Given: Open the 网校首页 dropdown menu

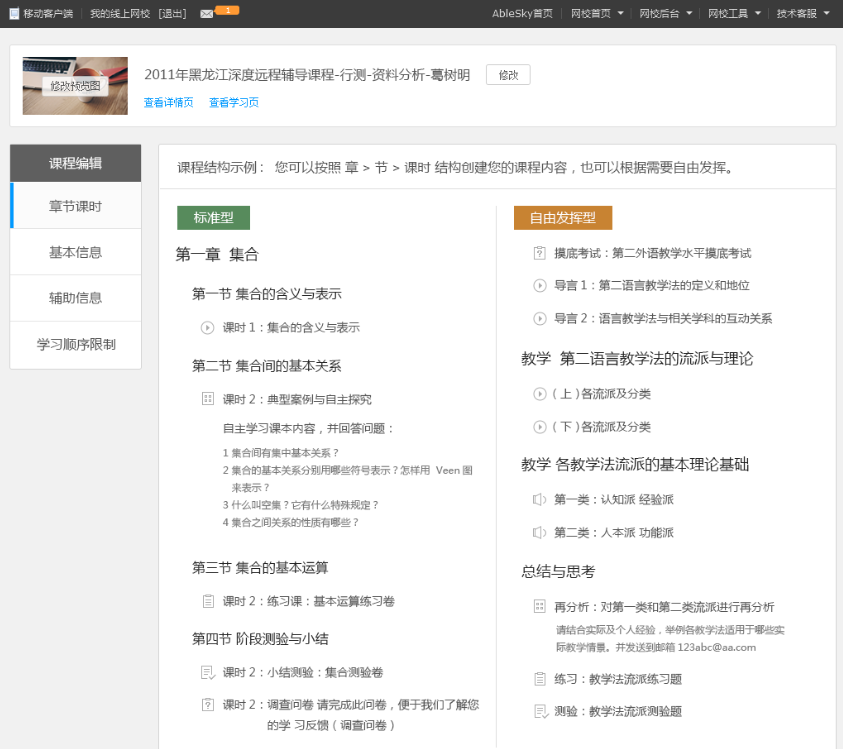Looking at the screenshot, I should pyautogui.click(x=597, y=13).
